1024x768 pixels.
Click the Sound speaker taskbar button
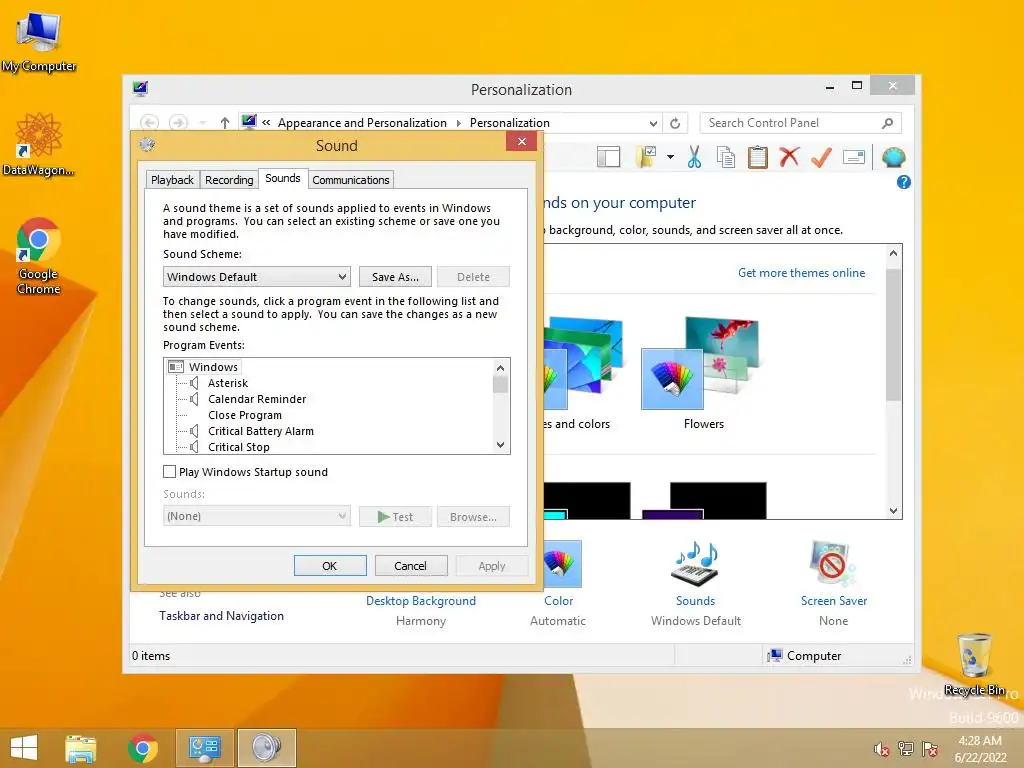click(266, 748)
